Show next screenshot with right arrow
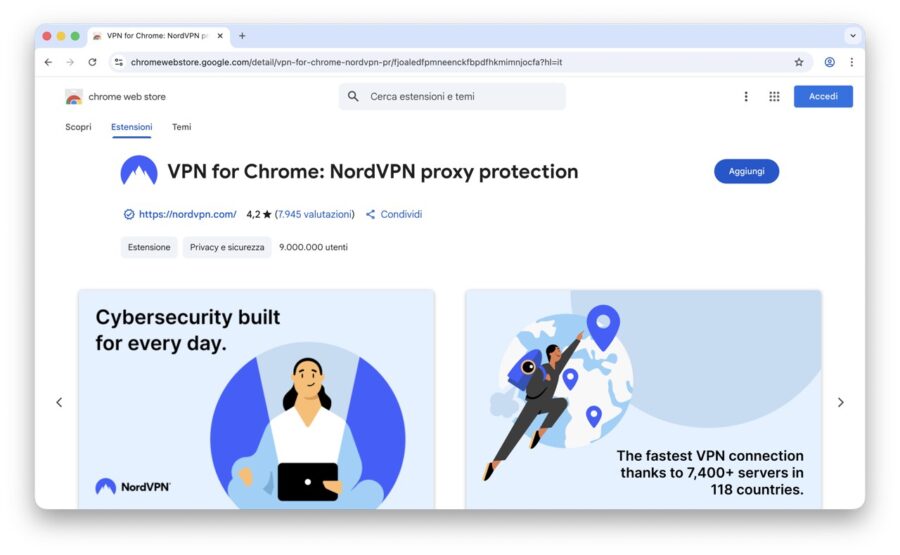This screenshot has width=900, height=555. [840, 402]
